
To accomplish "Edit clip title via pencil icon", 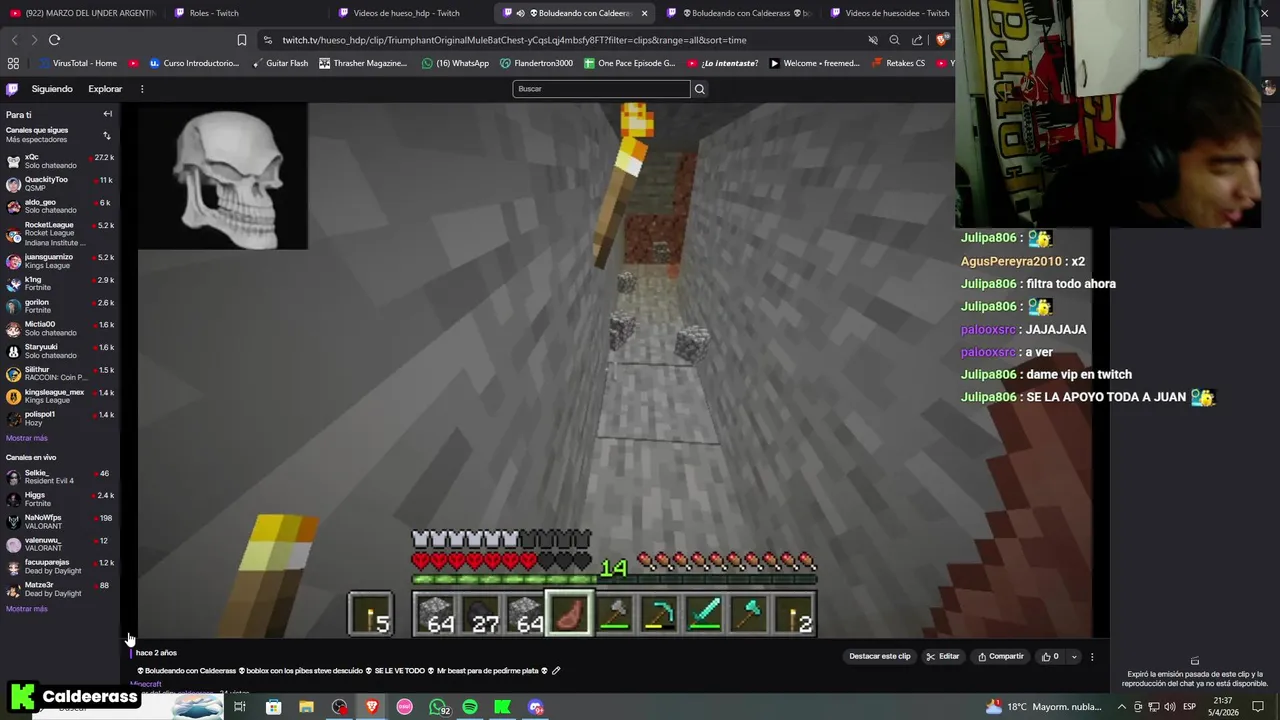I will coord(556,671).
